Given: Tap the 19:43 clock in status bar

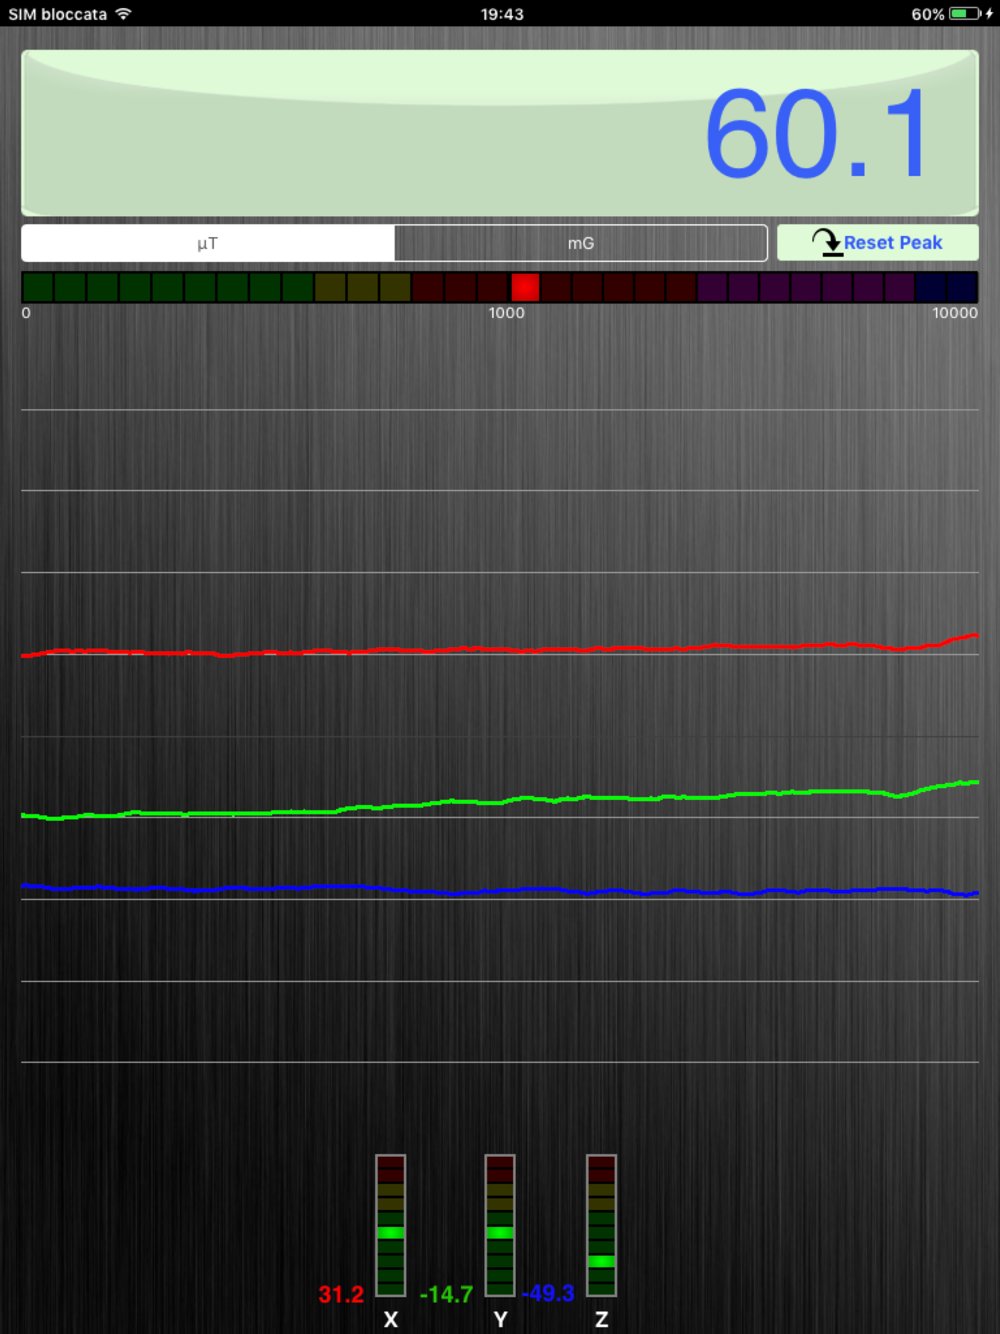Looking at the screenshot, I should pyautogui.click(x=502, y=14).
